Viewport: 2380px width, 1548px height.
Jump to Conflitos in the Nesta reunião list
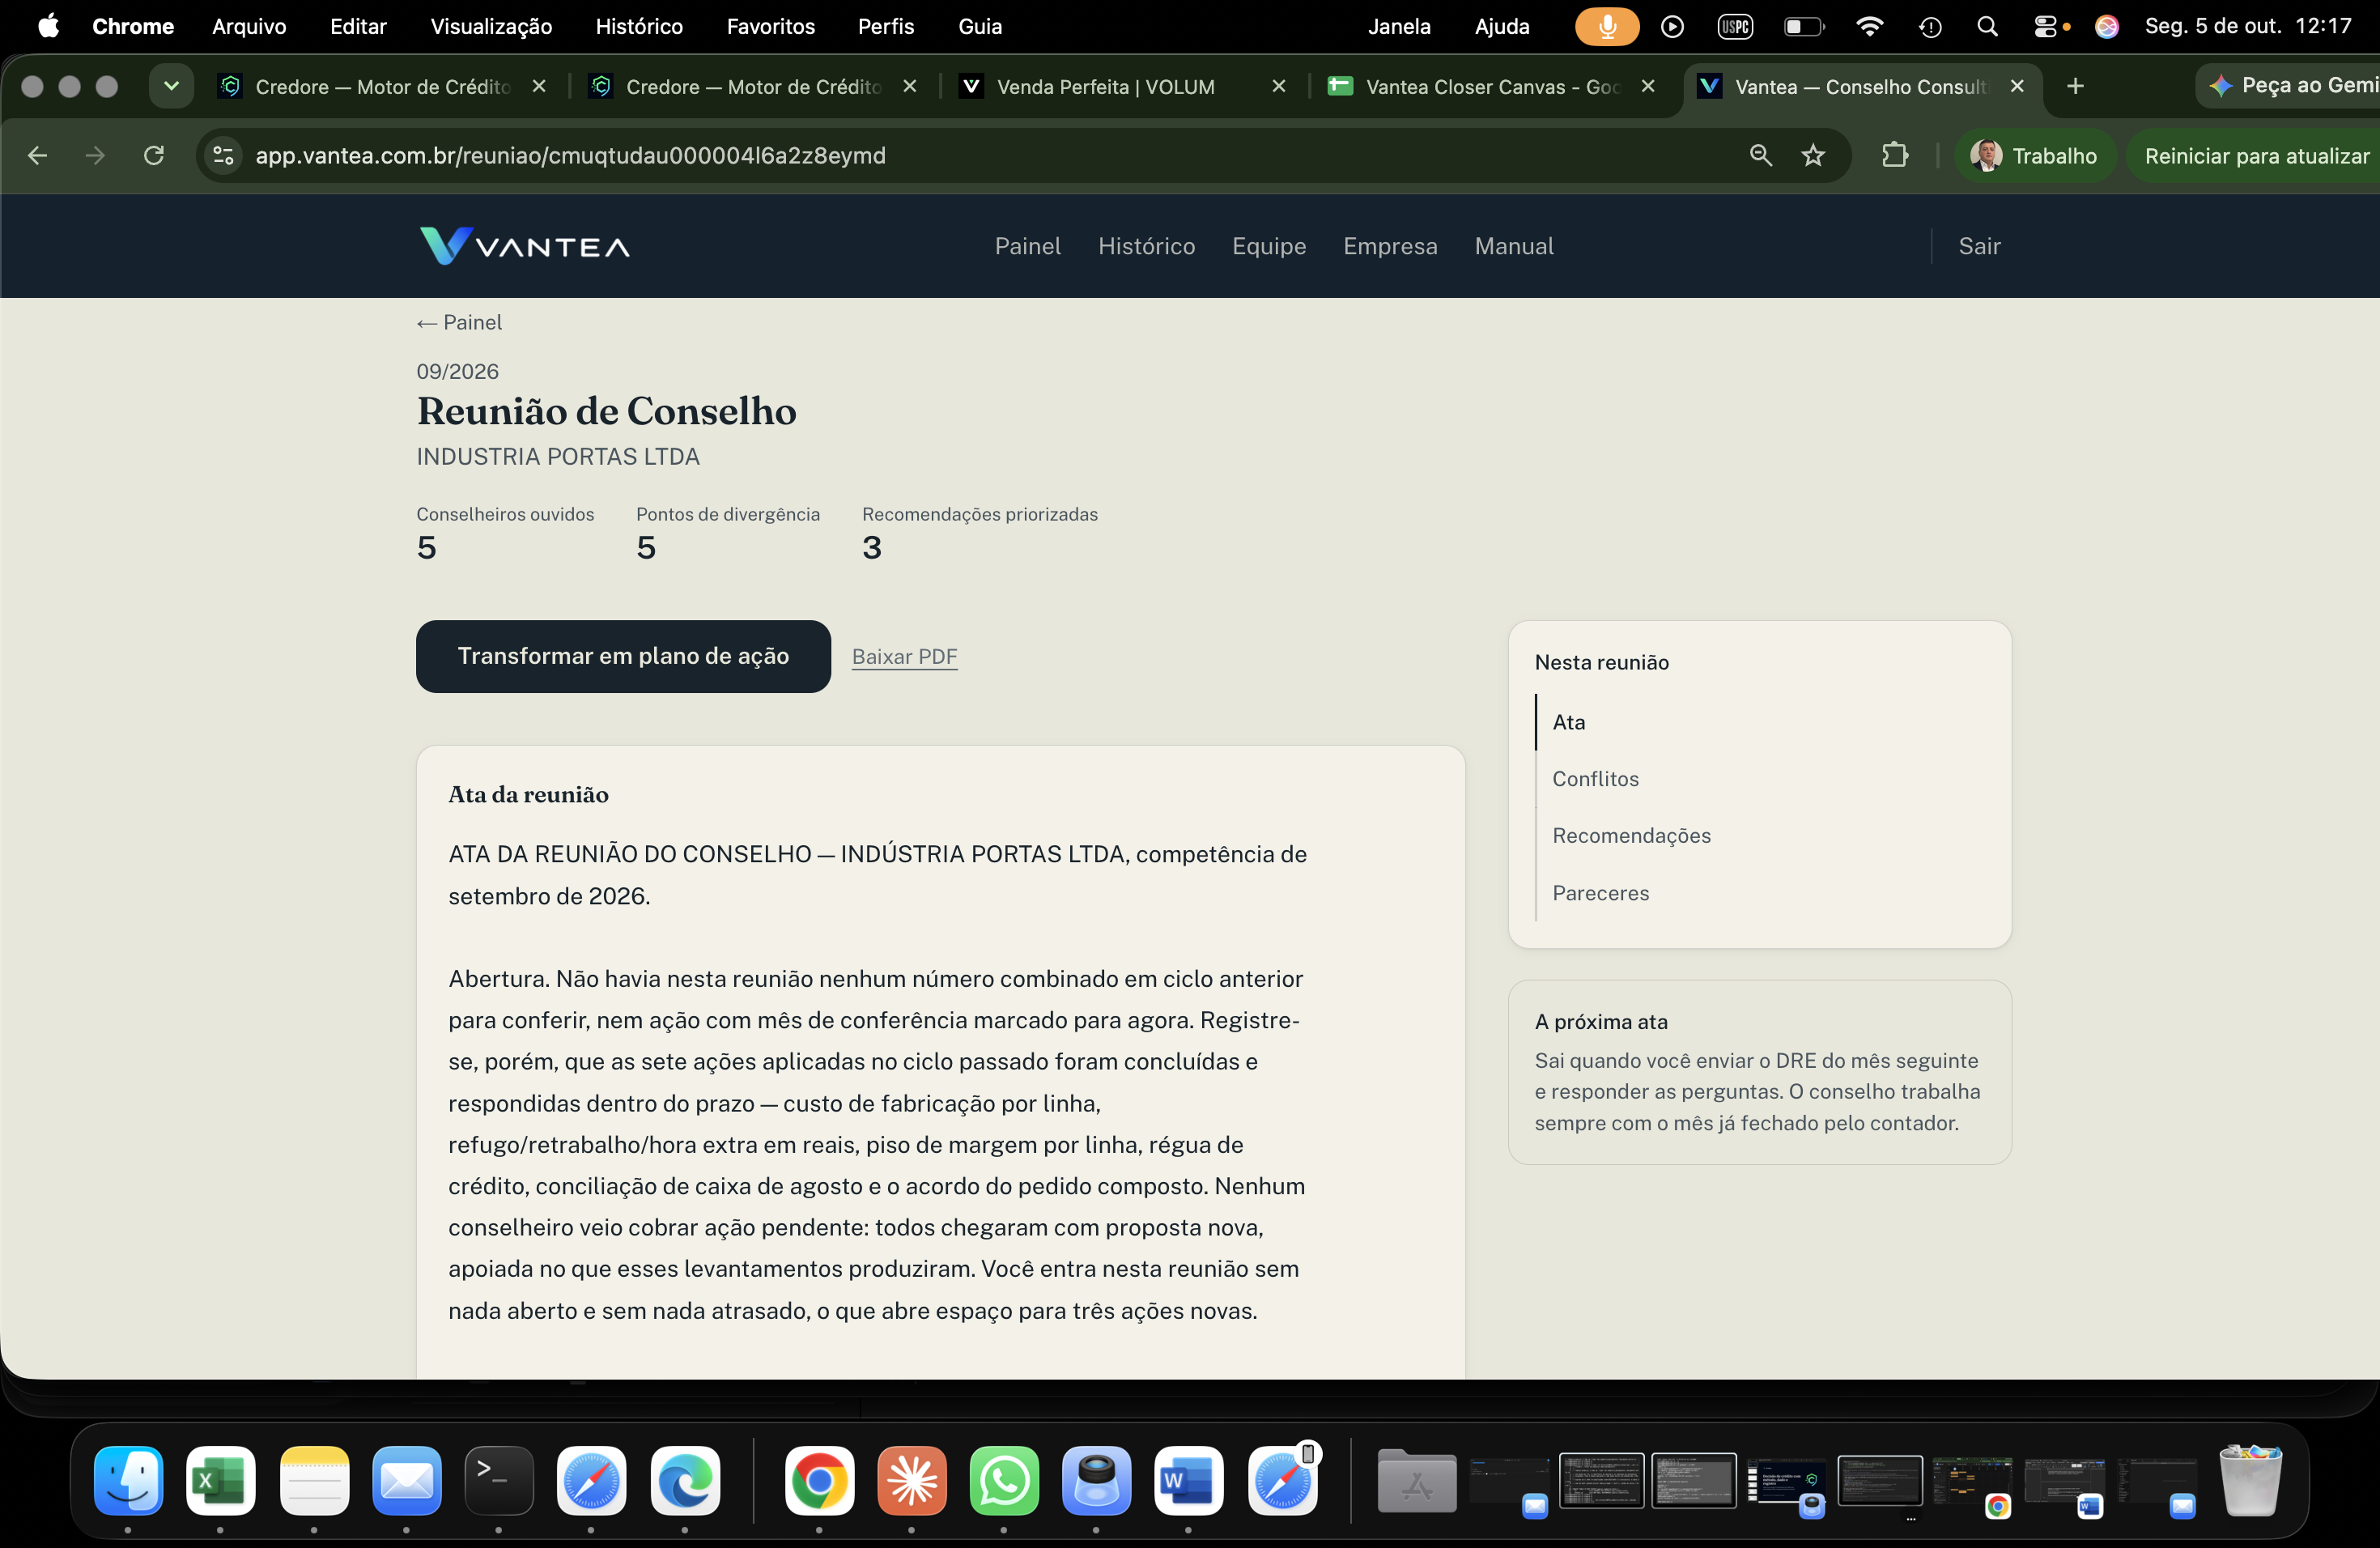1595,778
